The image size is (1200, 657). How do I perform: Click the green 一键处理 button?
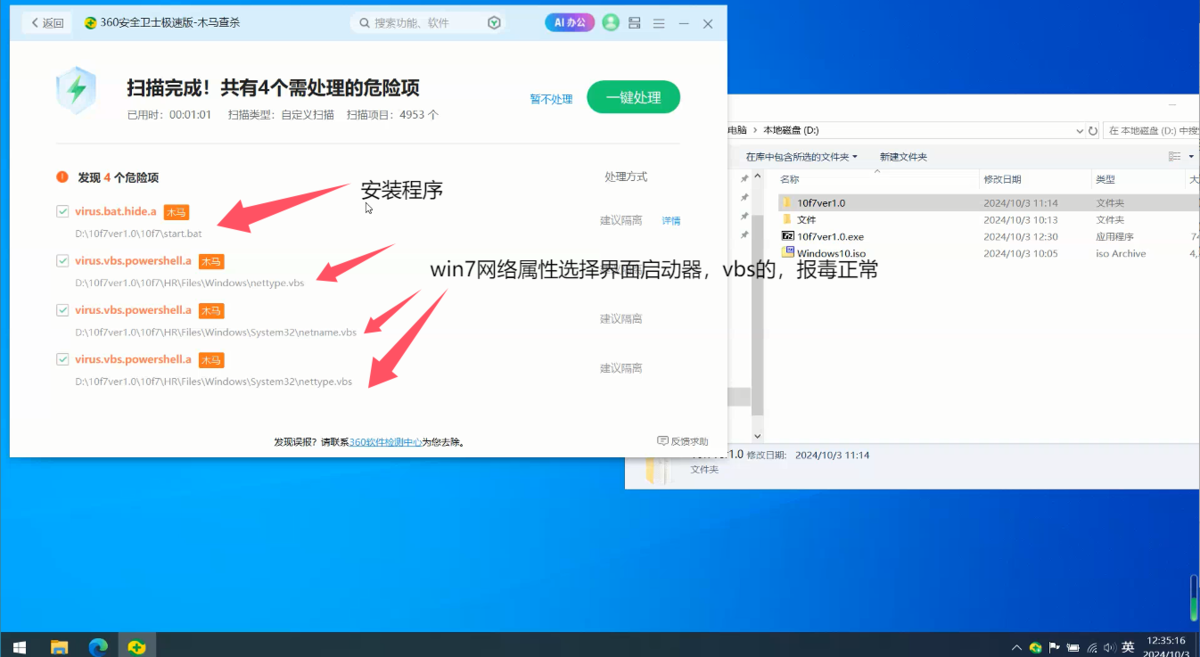[x=633, y=97]
